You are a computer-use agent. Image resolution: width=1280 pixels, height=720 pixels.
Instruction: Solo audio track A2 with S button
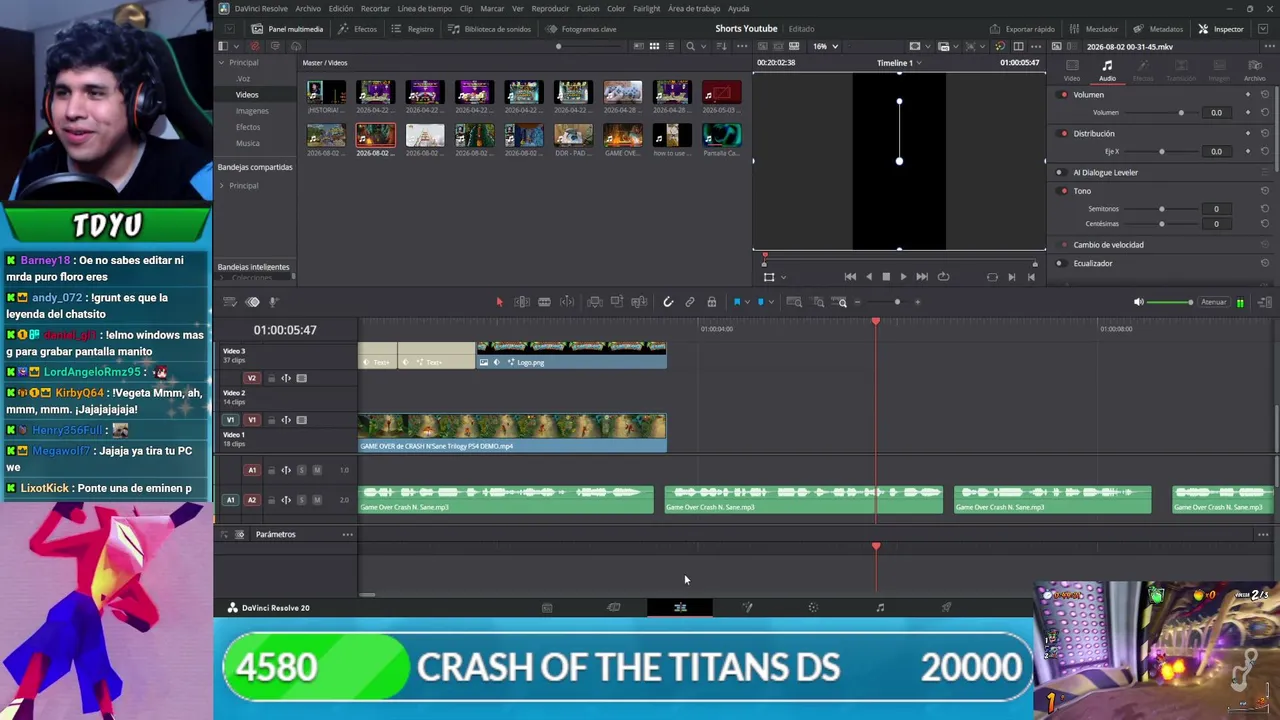[x=301, y=499]
